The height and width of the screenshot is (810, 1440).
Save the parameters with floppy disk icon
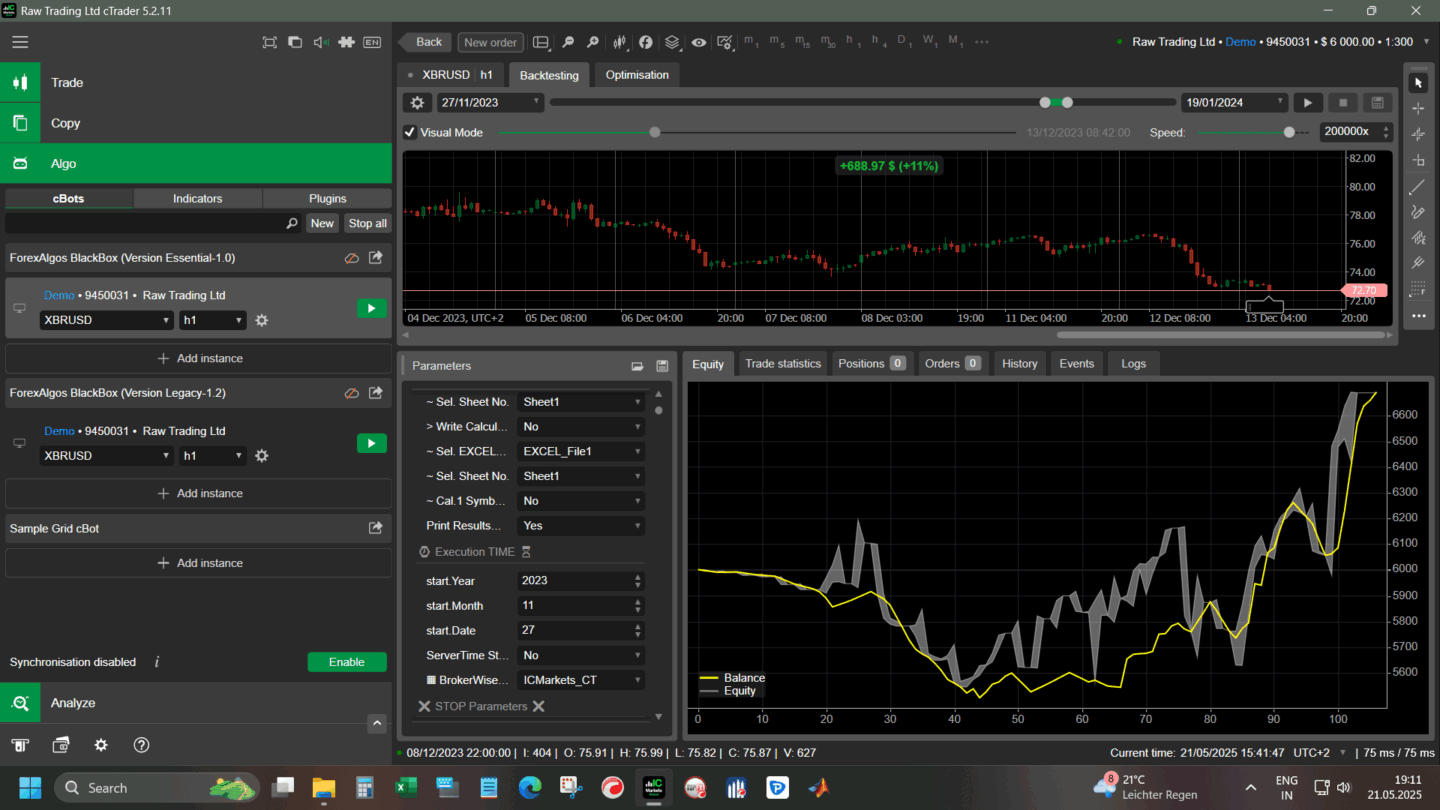click(662, 366)
